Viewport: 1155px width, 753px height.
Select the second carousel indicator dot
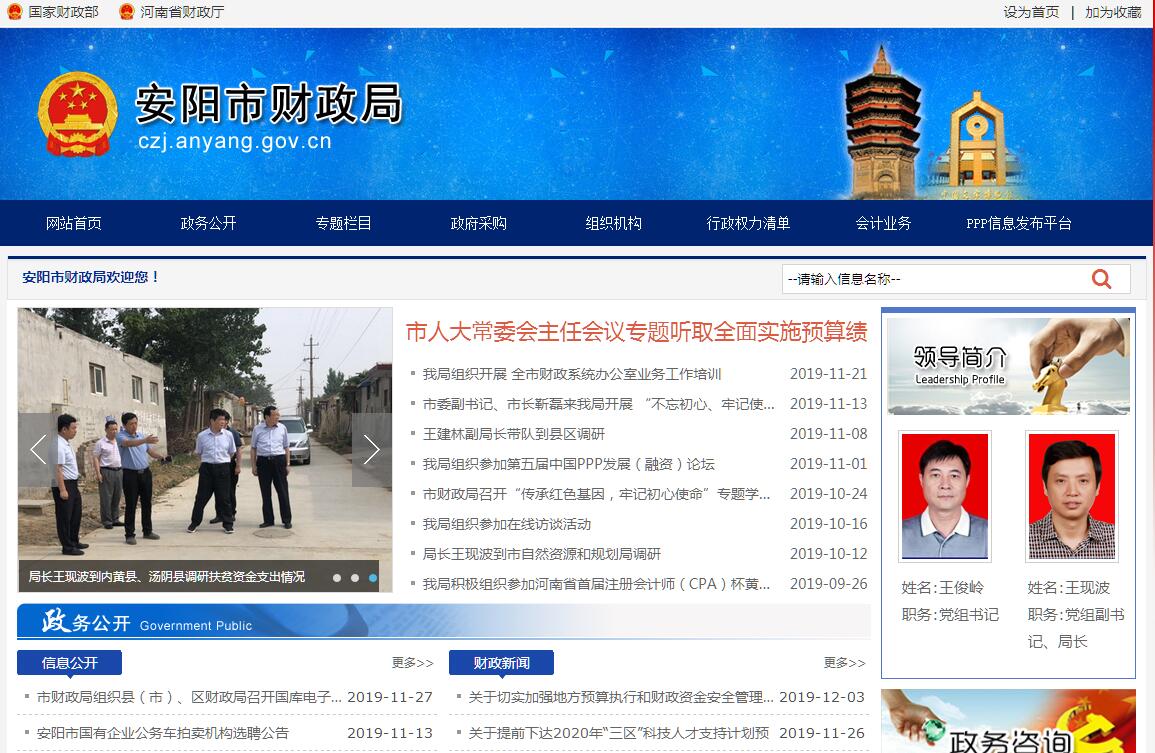click(355, 578)
